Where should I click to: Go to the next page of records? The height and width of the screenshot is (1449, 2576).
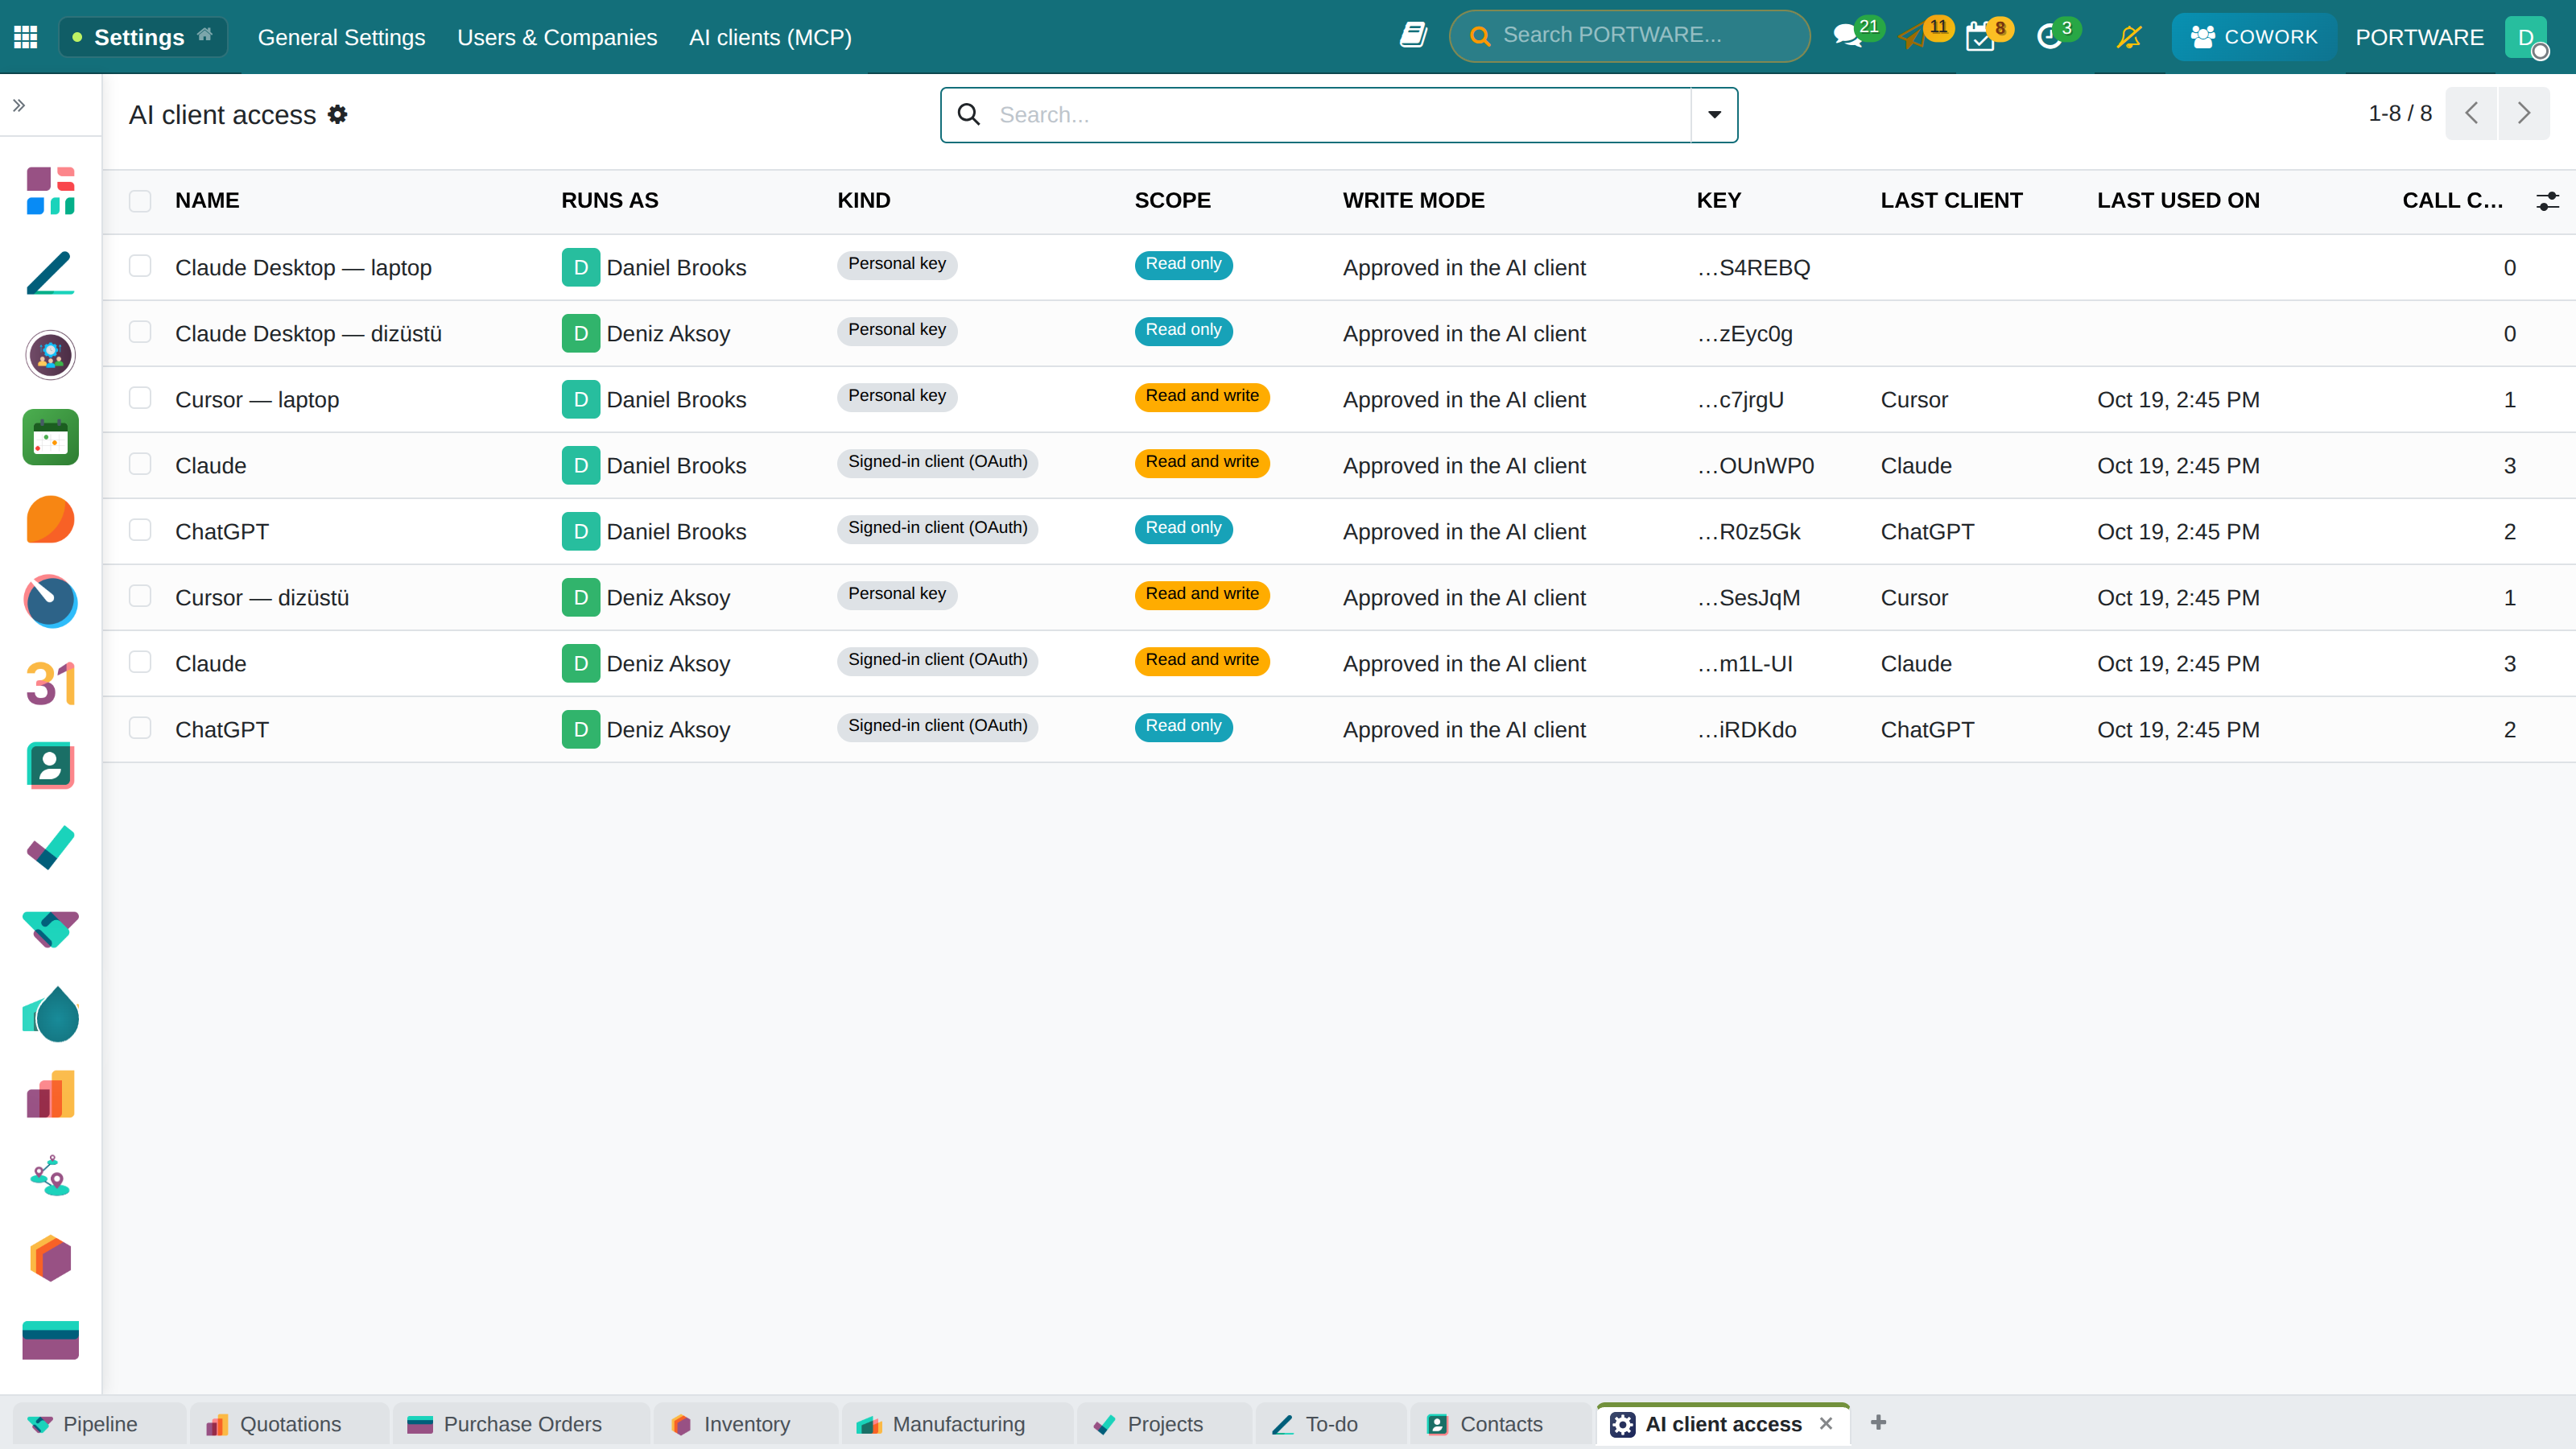2524,113
